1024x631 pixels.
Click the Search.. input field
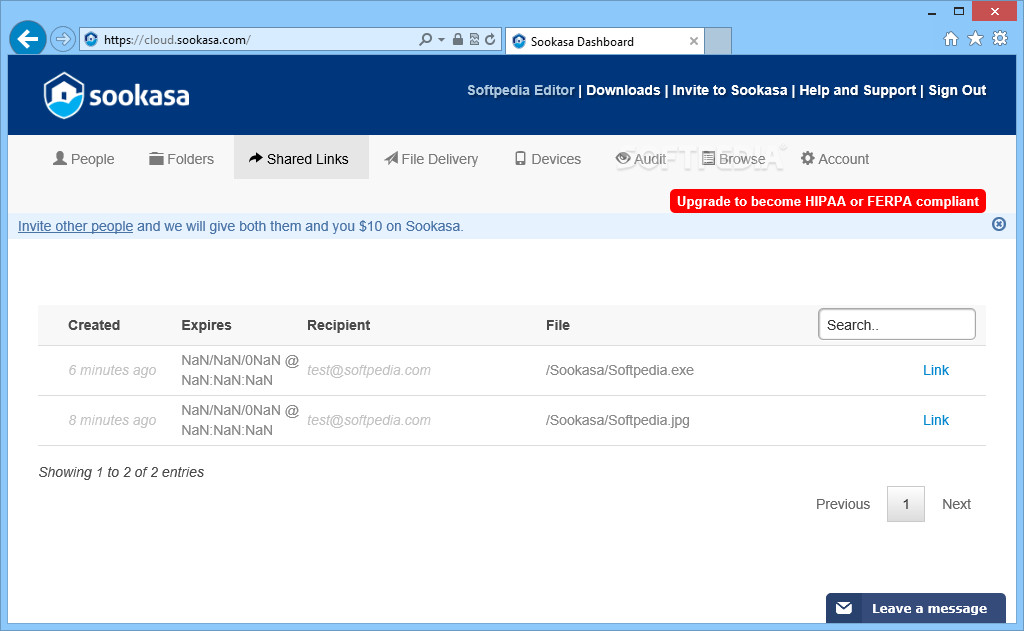pos(897,324)
